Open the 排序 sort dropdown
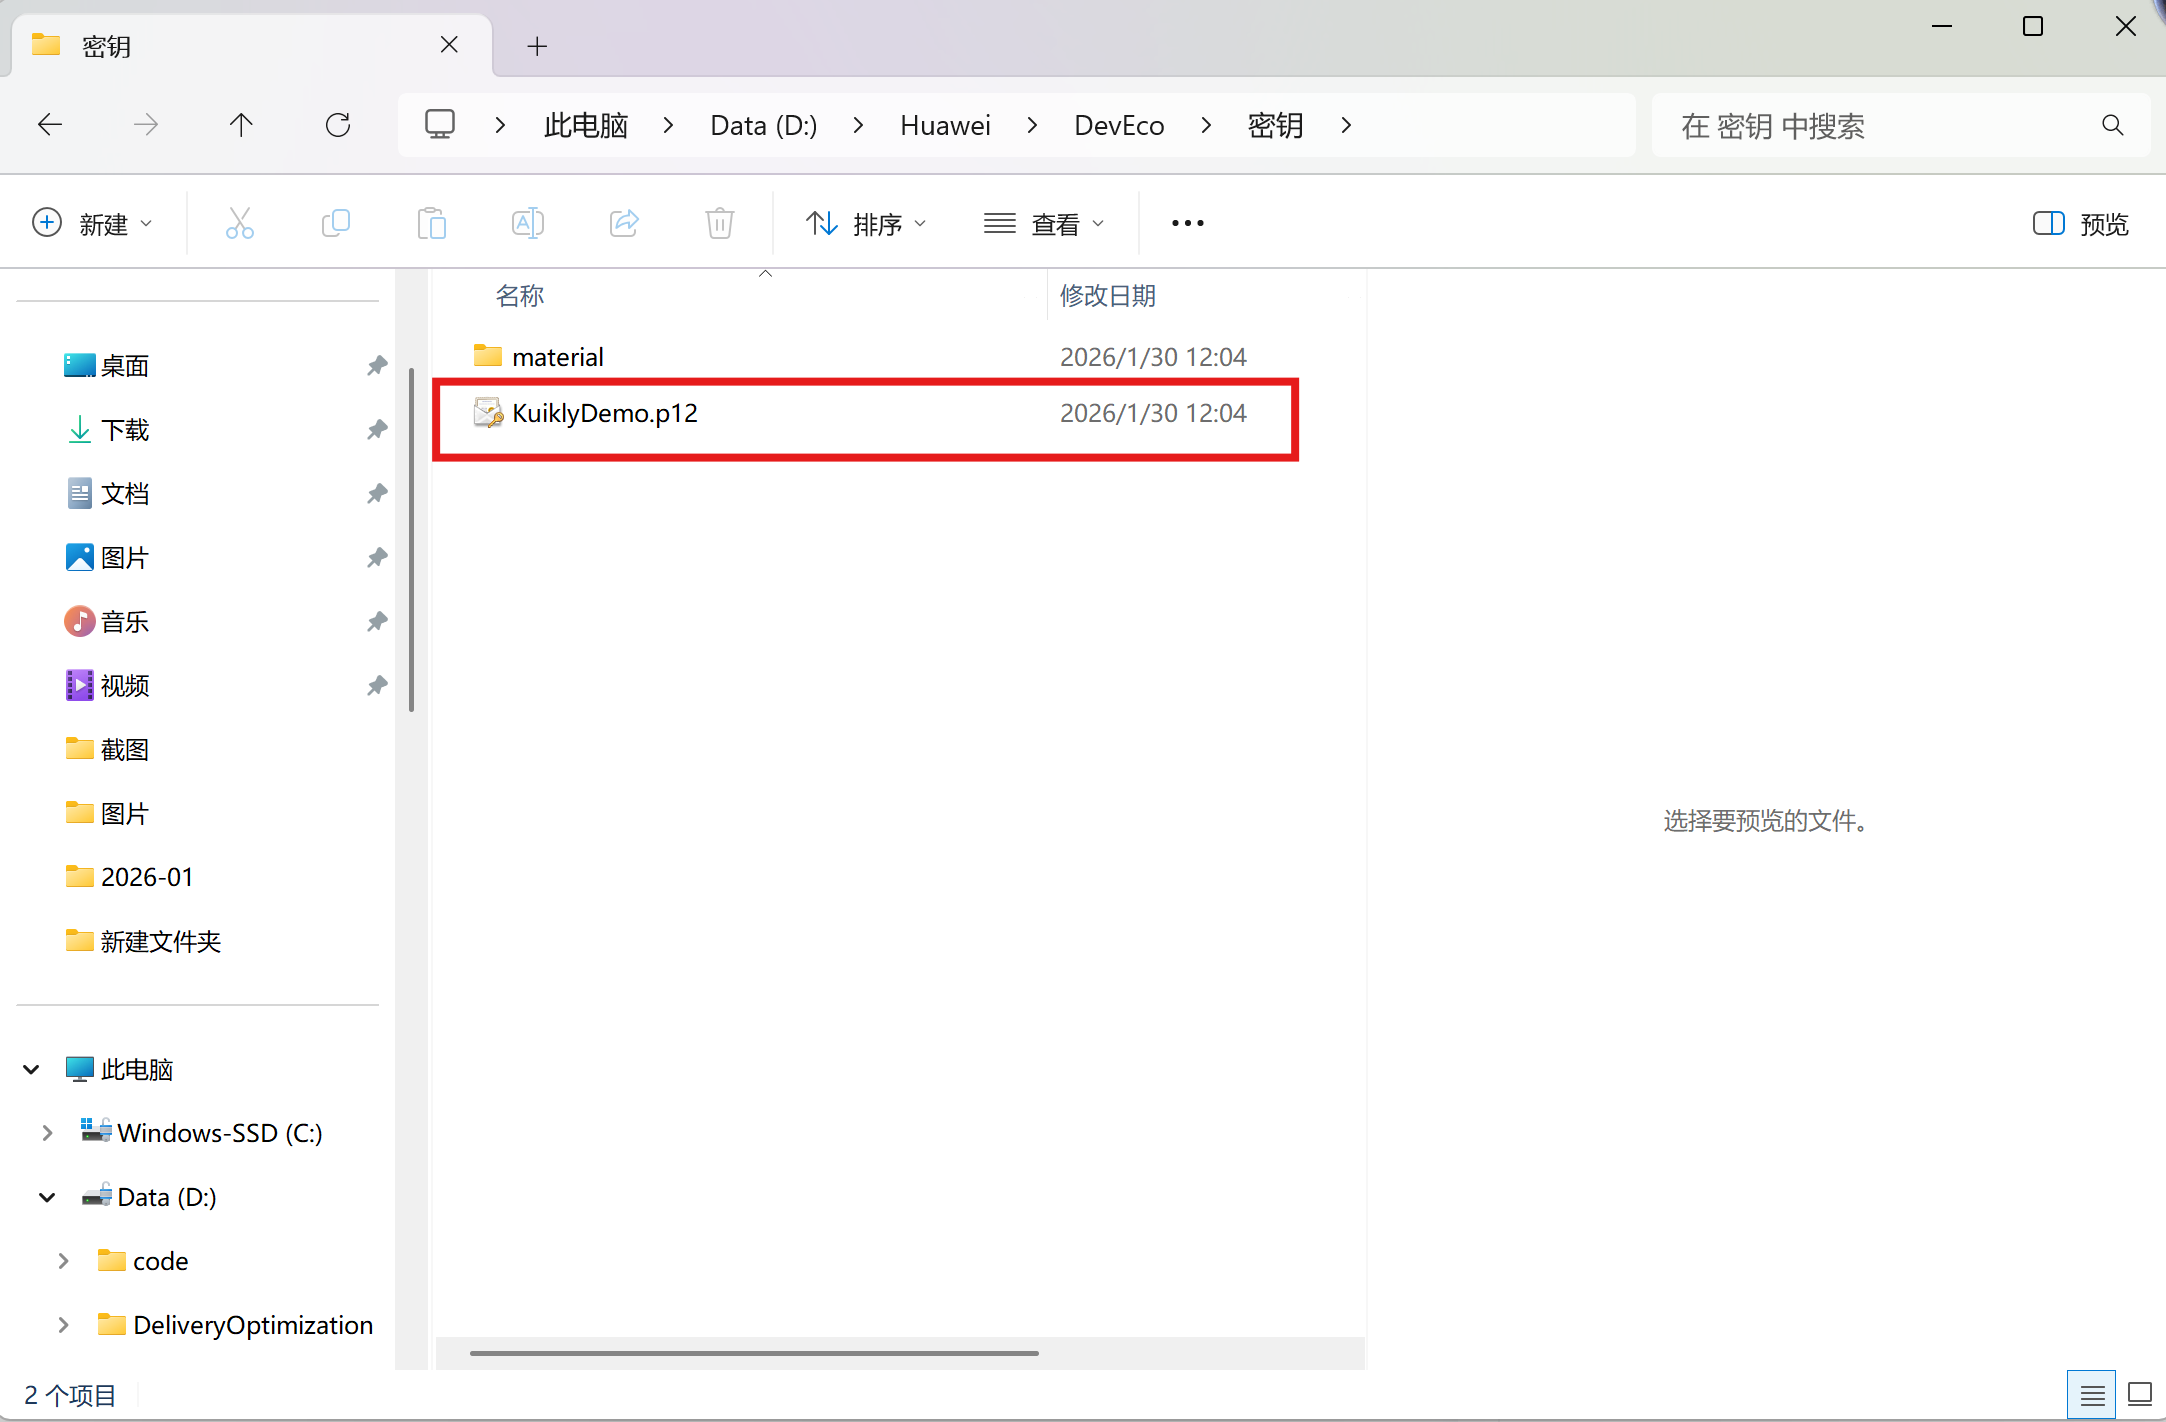This screenshot has width=2166, height=1422. pyautogui.click(x=866, y=223)
